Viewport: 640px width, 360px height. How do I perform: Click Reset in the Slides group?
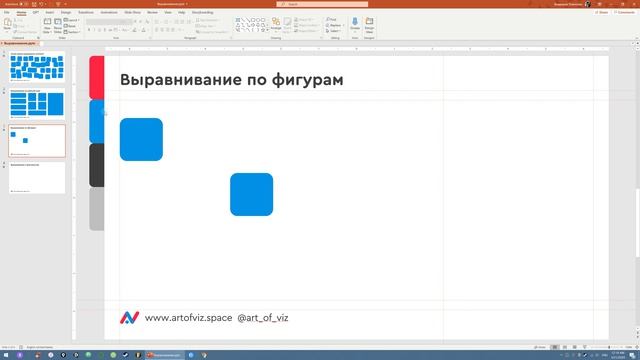point(70,26)
